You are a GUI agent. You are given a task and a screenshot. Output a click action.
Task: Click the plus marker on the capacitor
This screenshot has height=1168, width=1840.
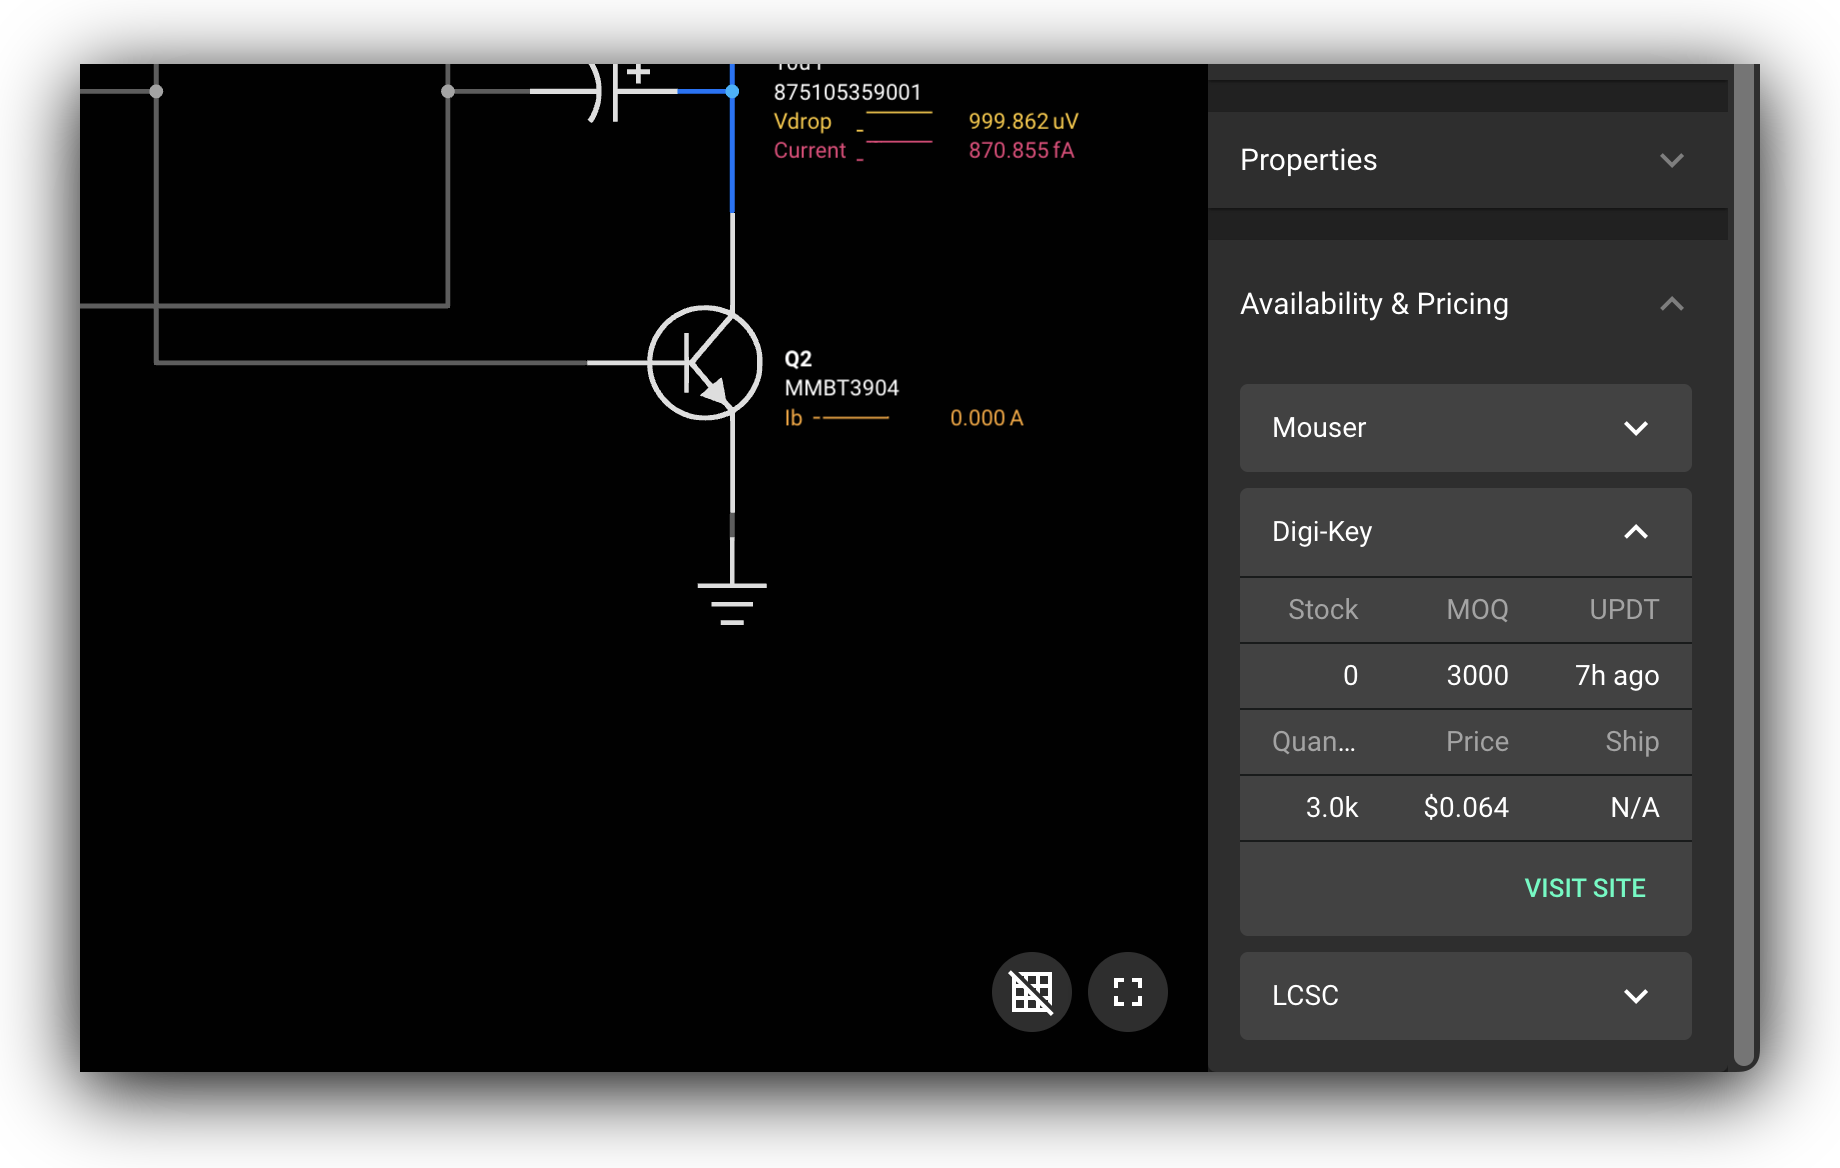point(637,71)
